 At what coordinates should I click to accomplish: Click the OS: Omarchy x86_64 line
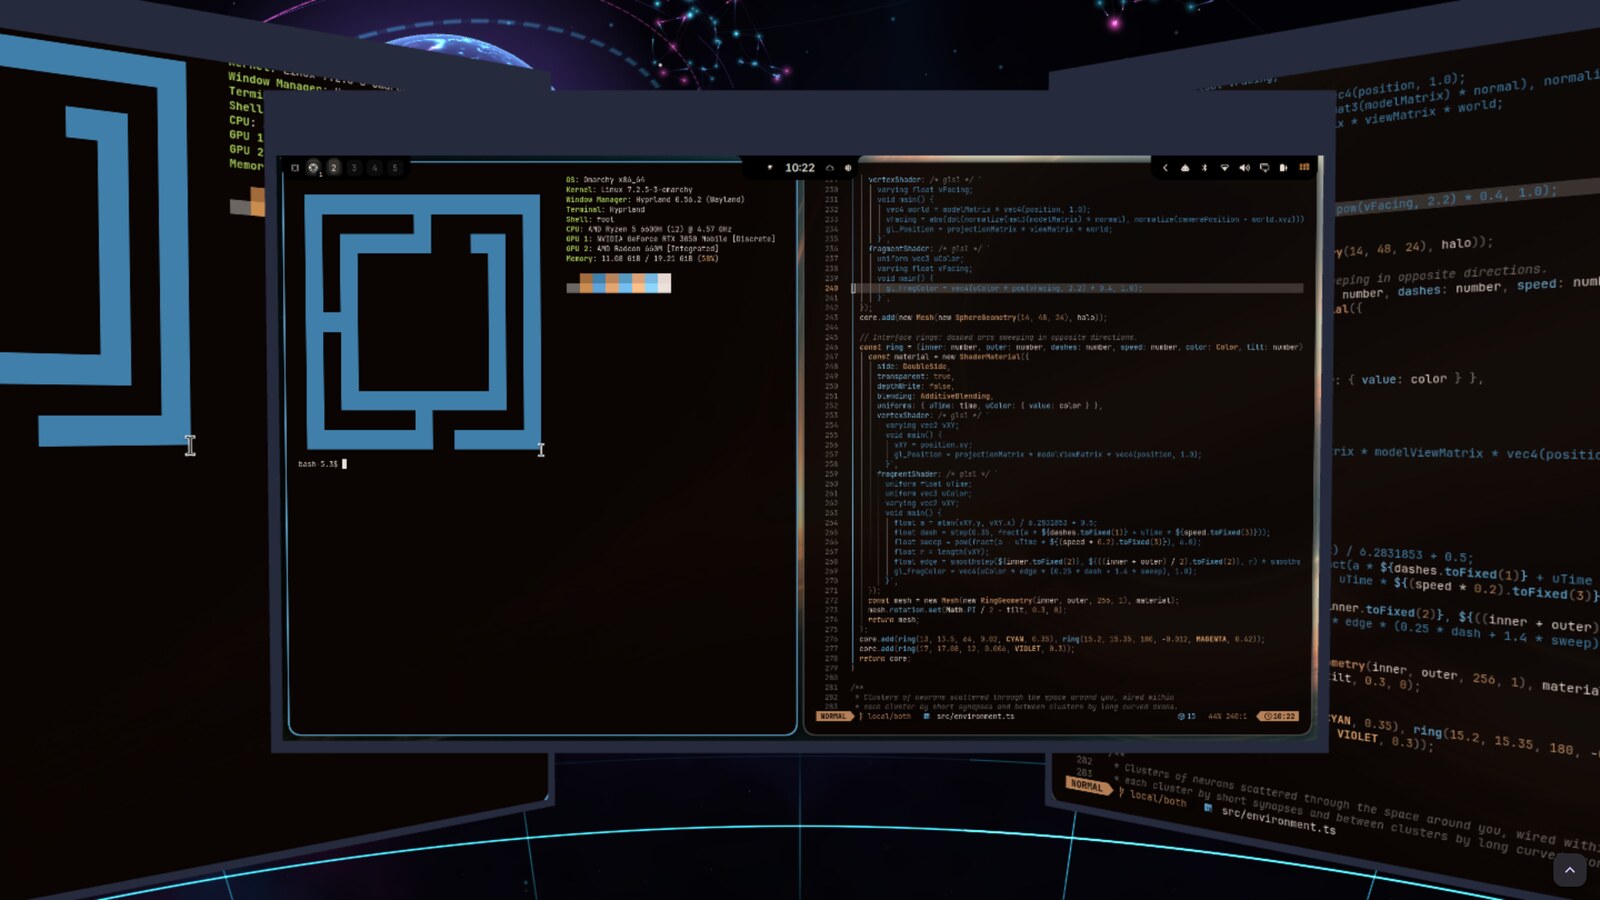605,180
